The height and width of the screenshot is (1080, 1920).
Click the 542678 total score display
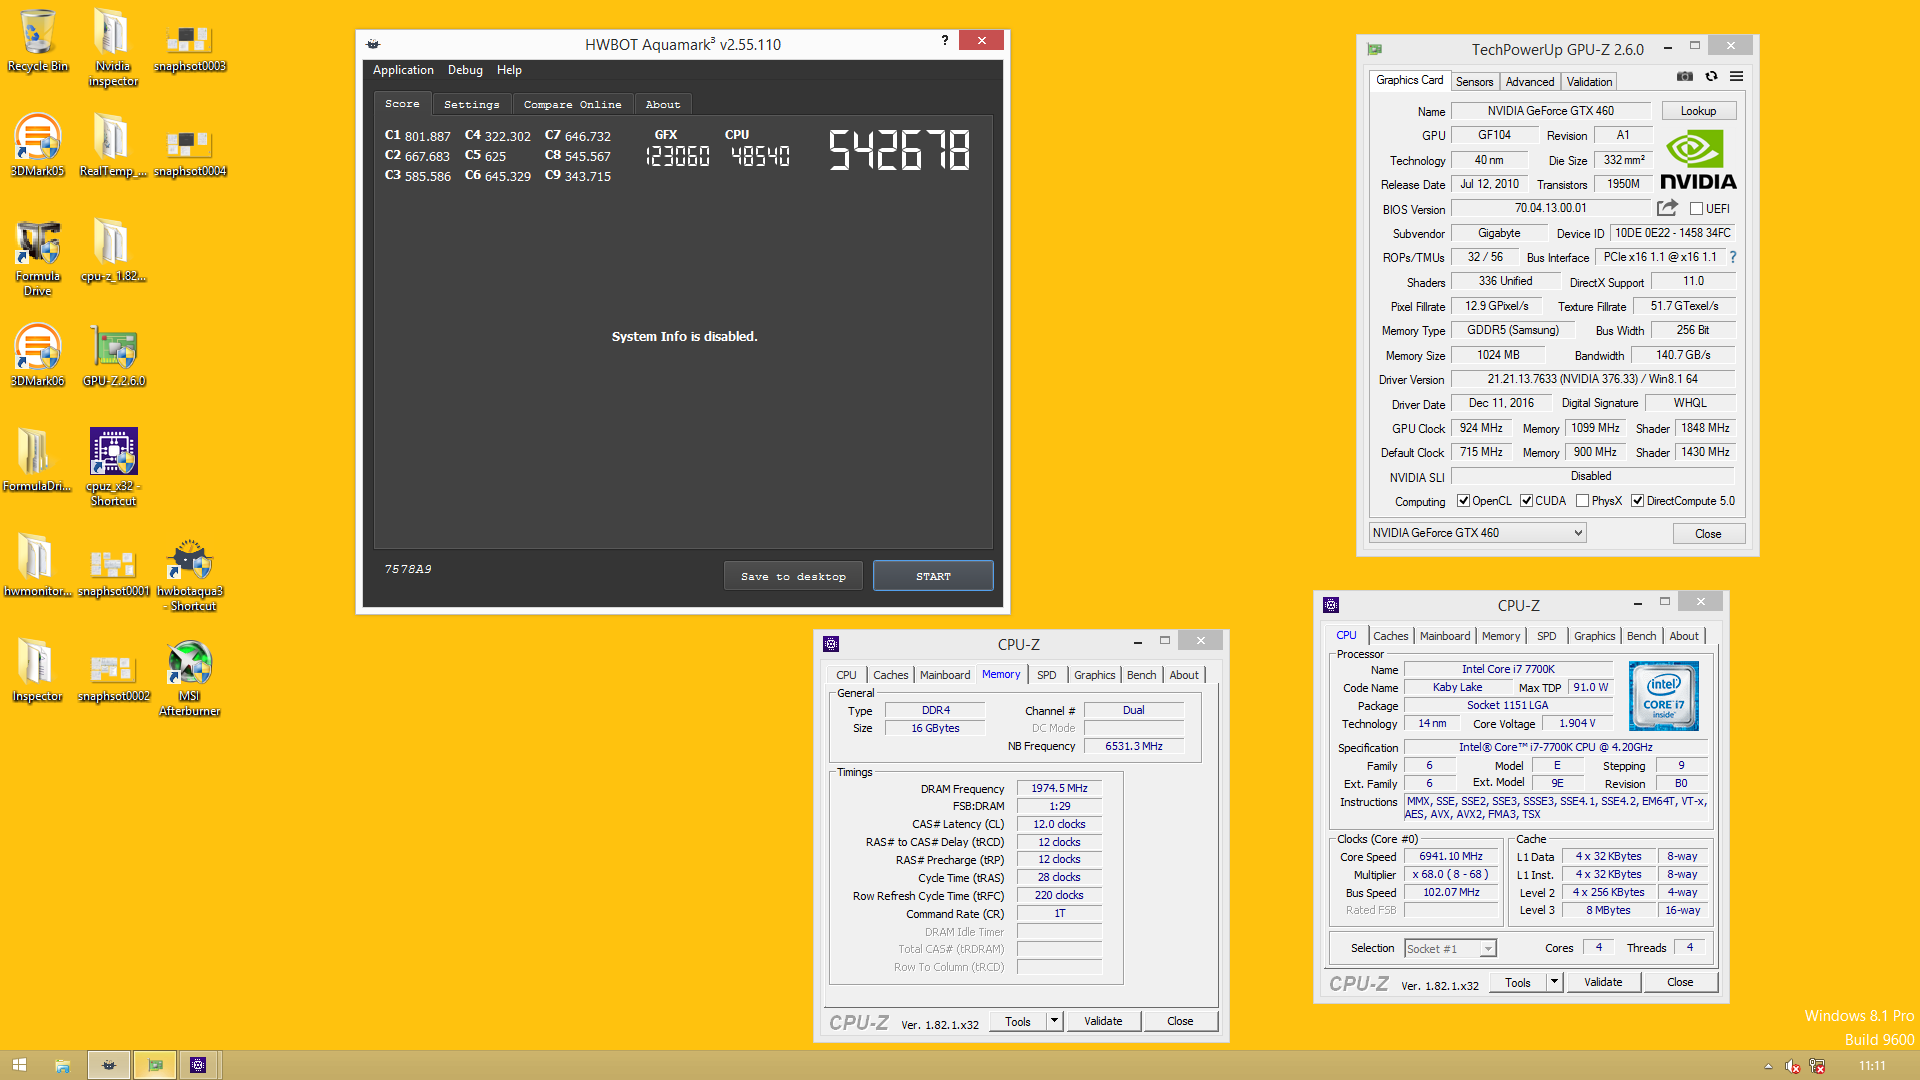tap(899, 151)
